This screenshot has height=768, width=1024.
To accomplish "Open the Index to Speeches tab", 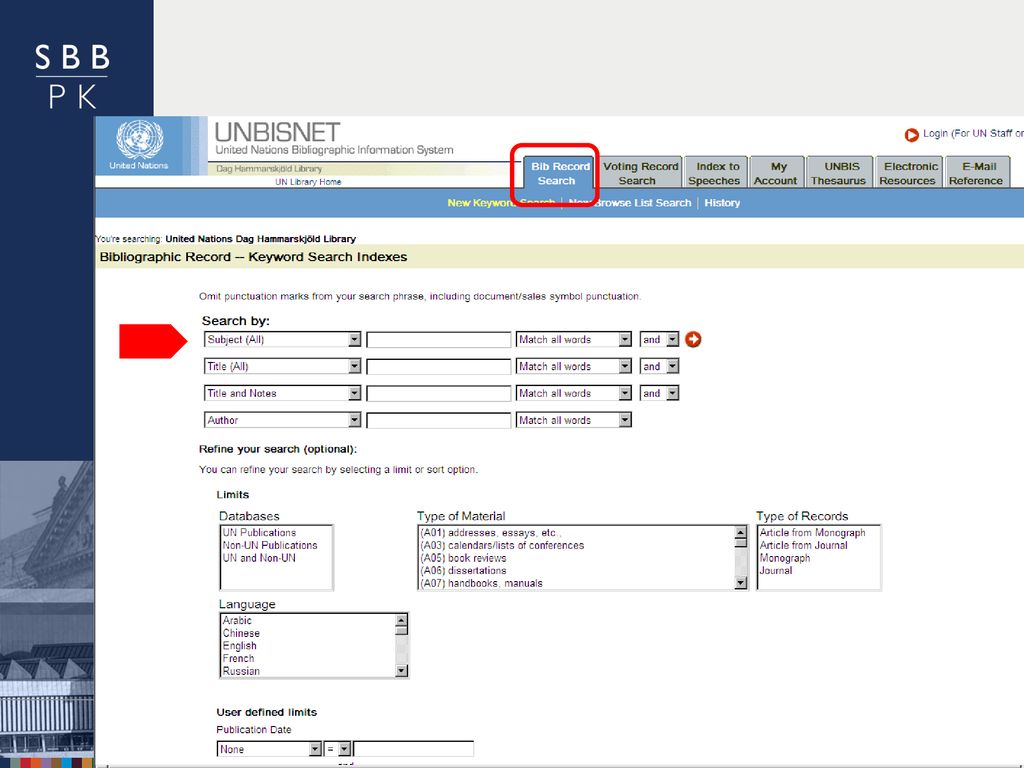I will pos(716,174).
